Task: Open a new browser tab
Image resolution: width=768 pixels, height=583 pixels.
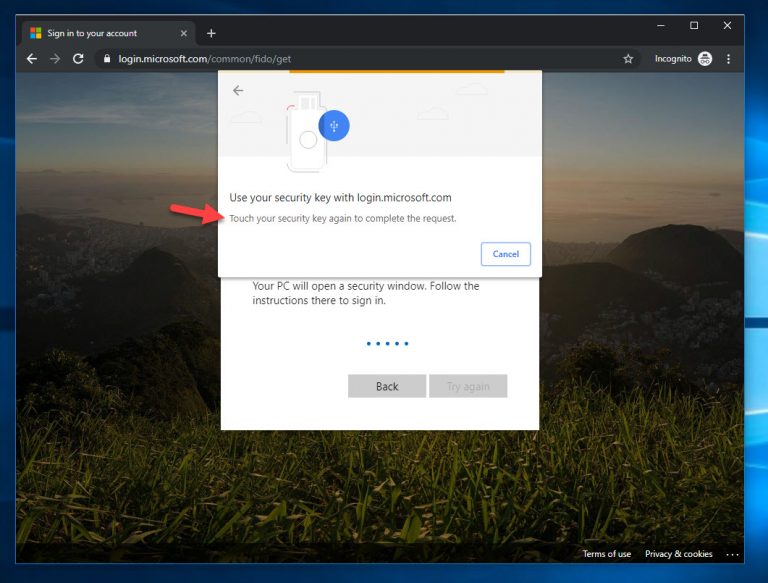Action: coord(211,33)
